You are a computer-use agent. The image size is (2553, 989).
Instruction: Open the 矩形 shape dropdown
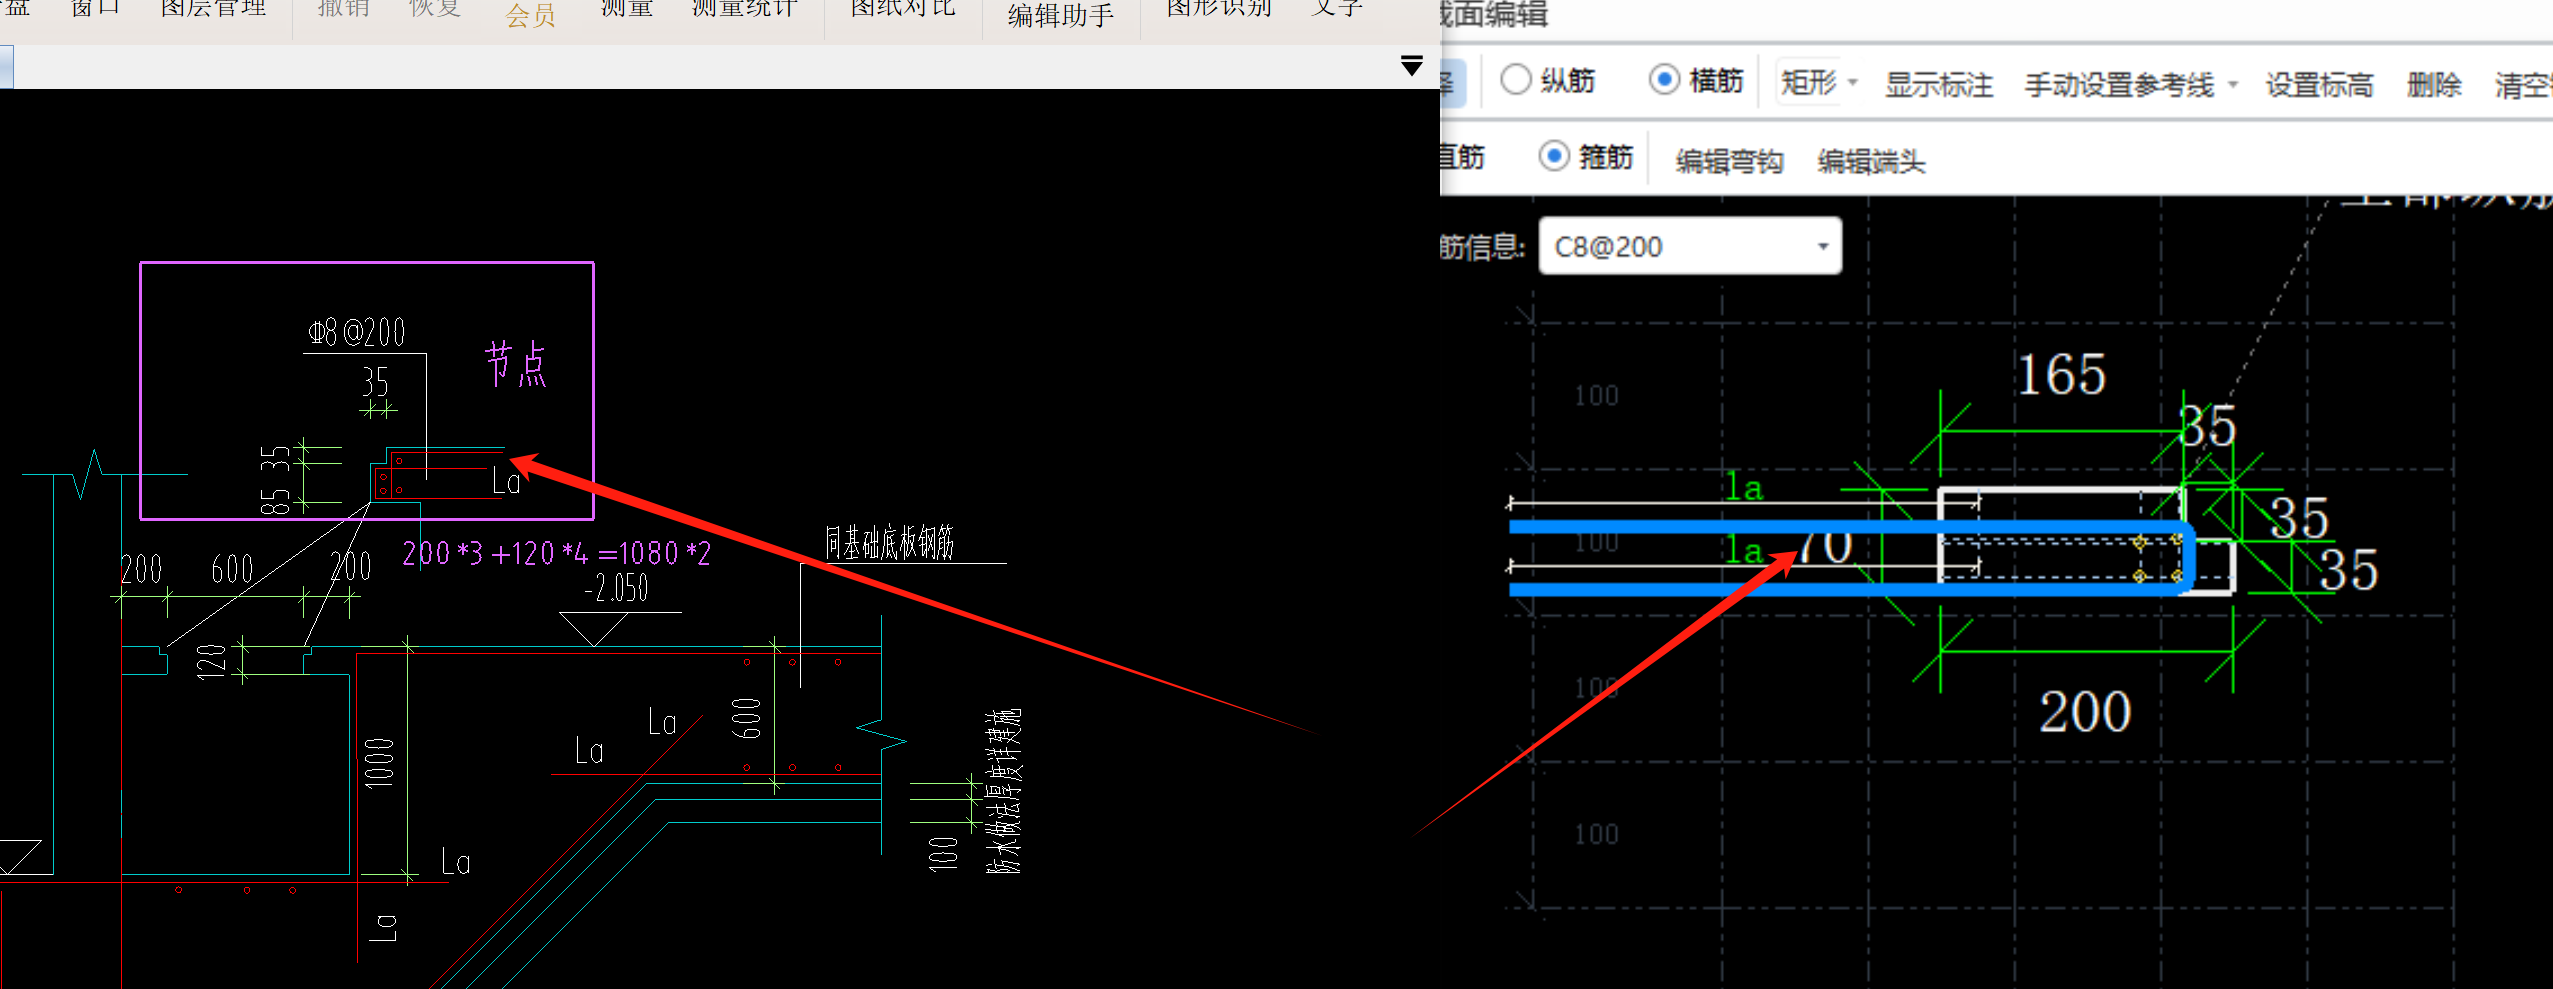(1818, 82)
